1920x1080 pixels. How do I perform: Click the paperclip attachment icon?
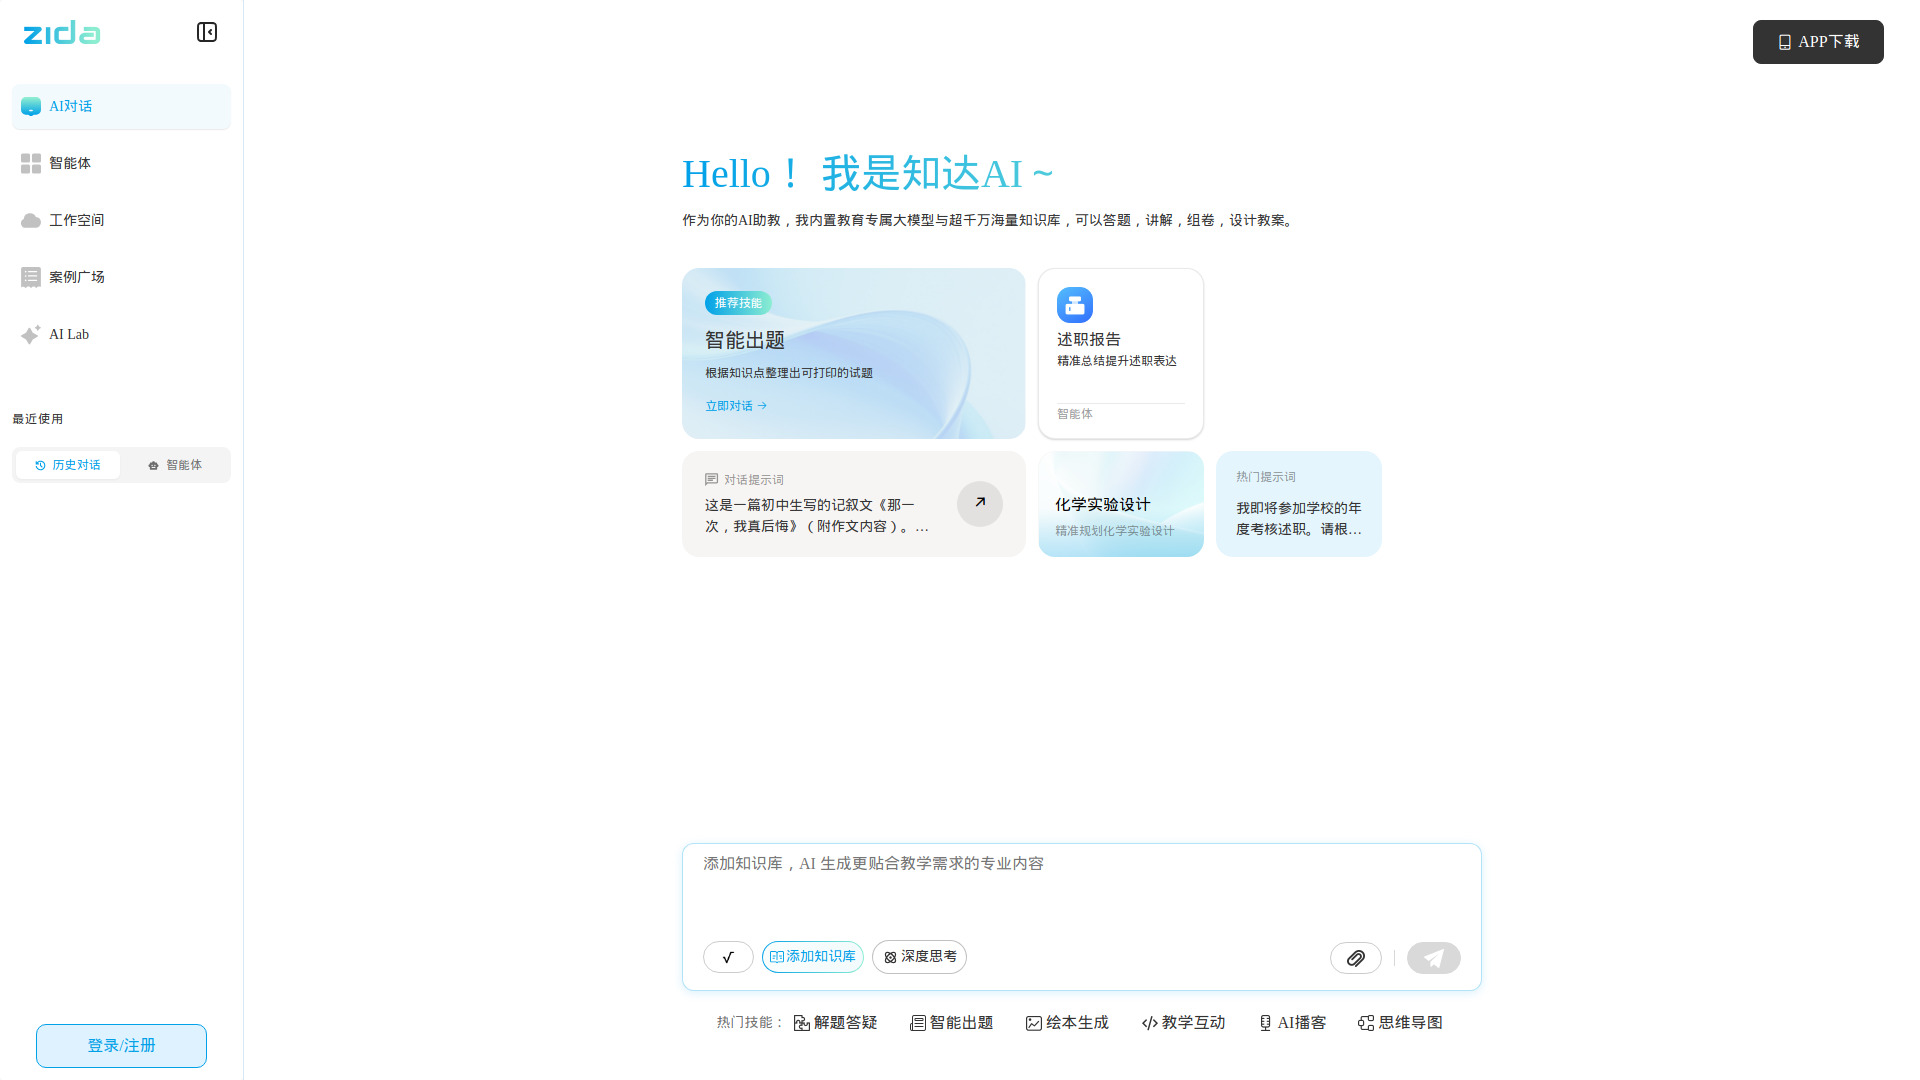click(x=1356, y=958)
